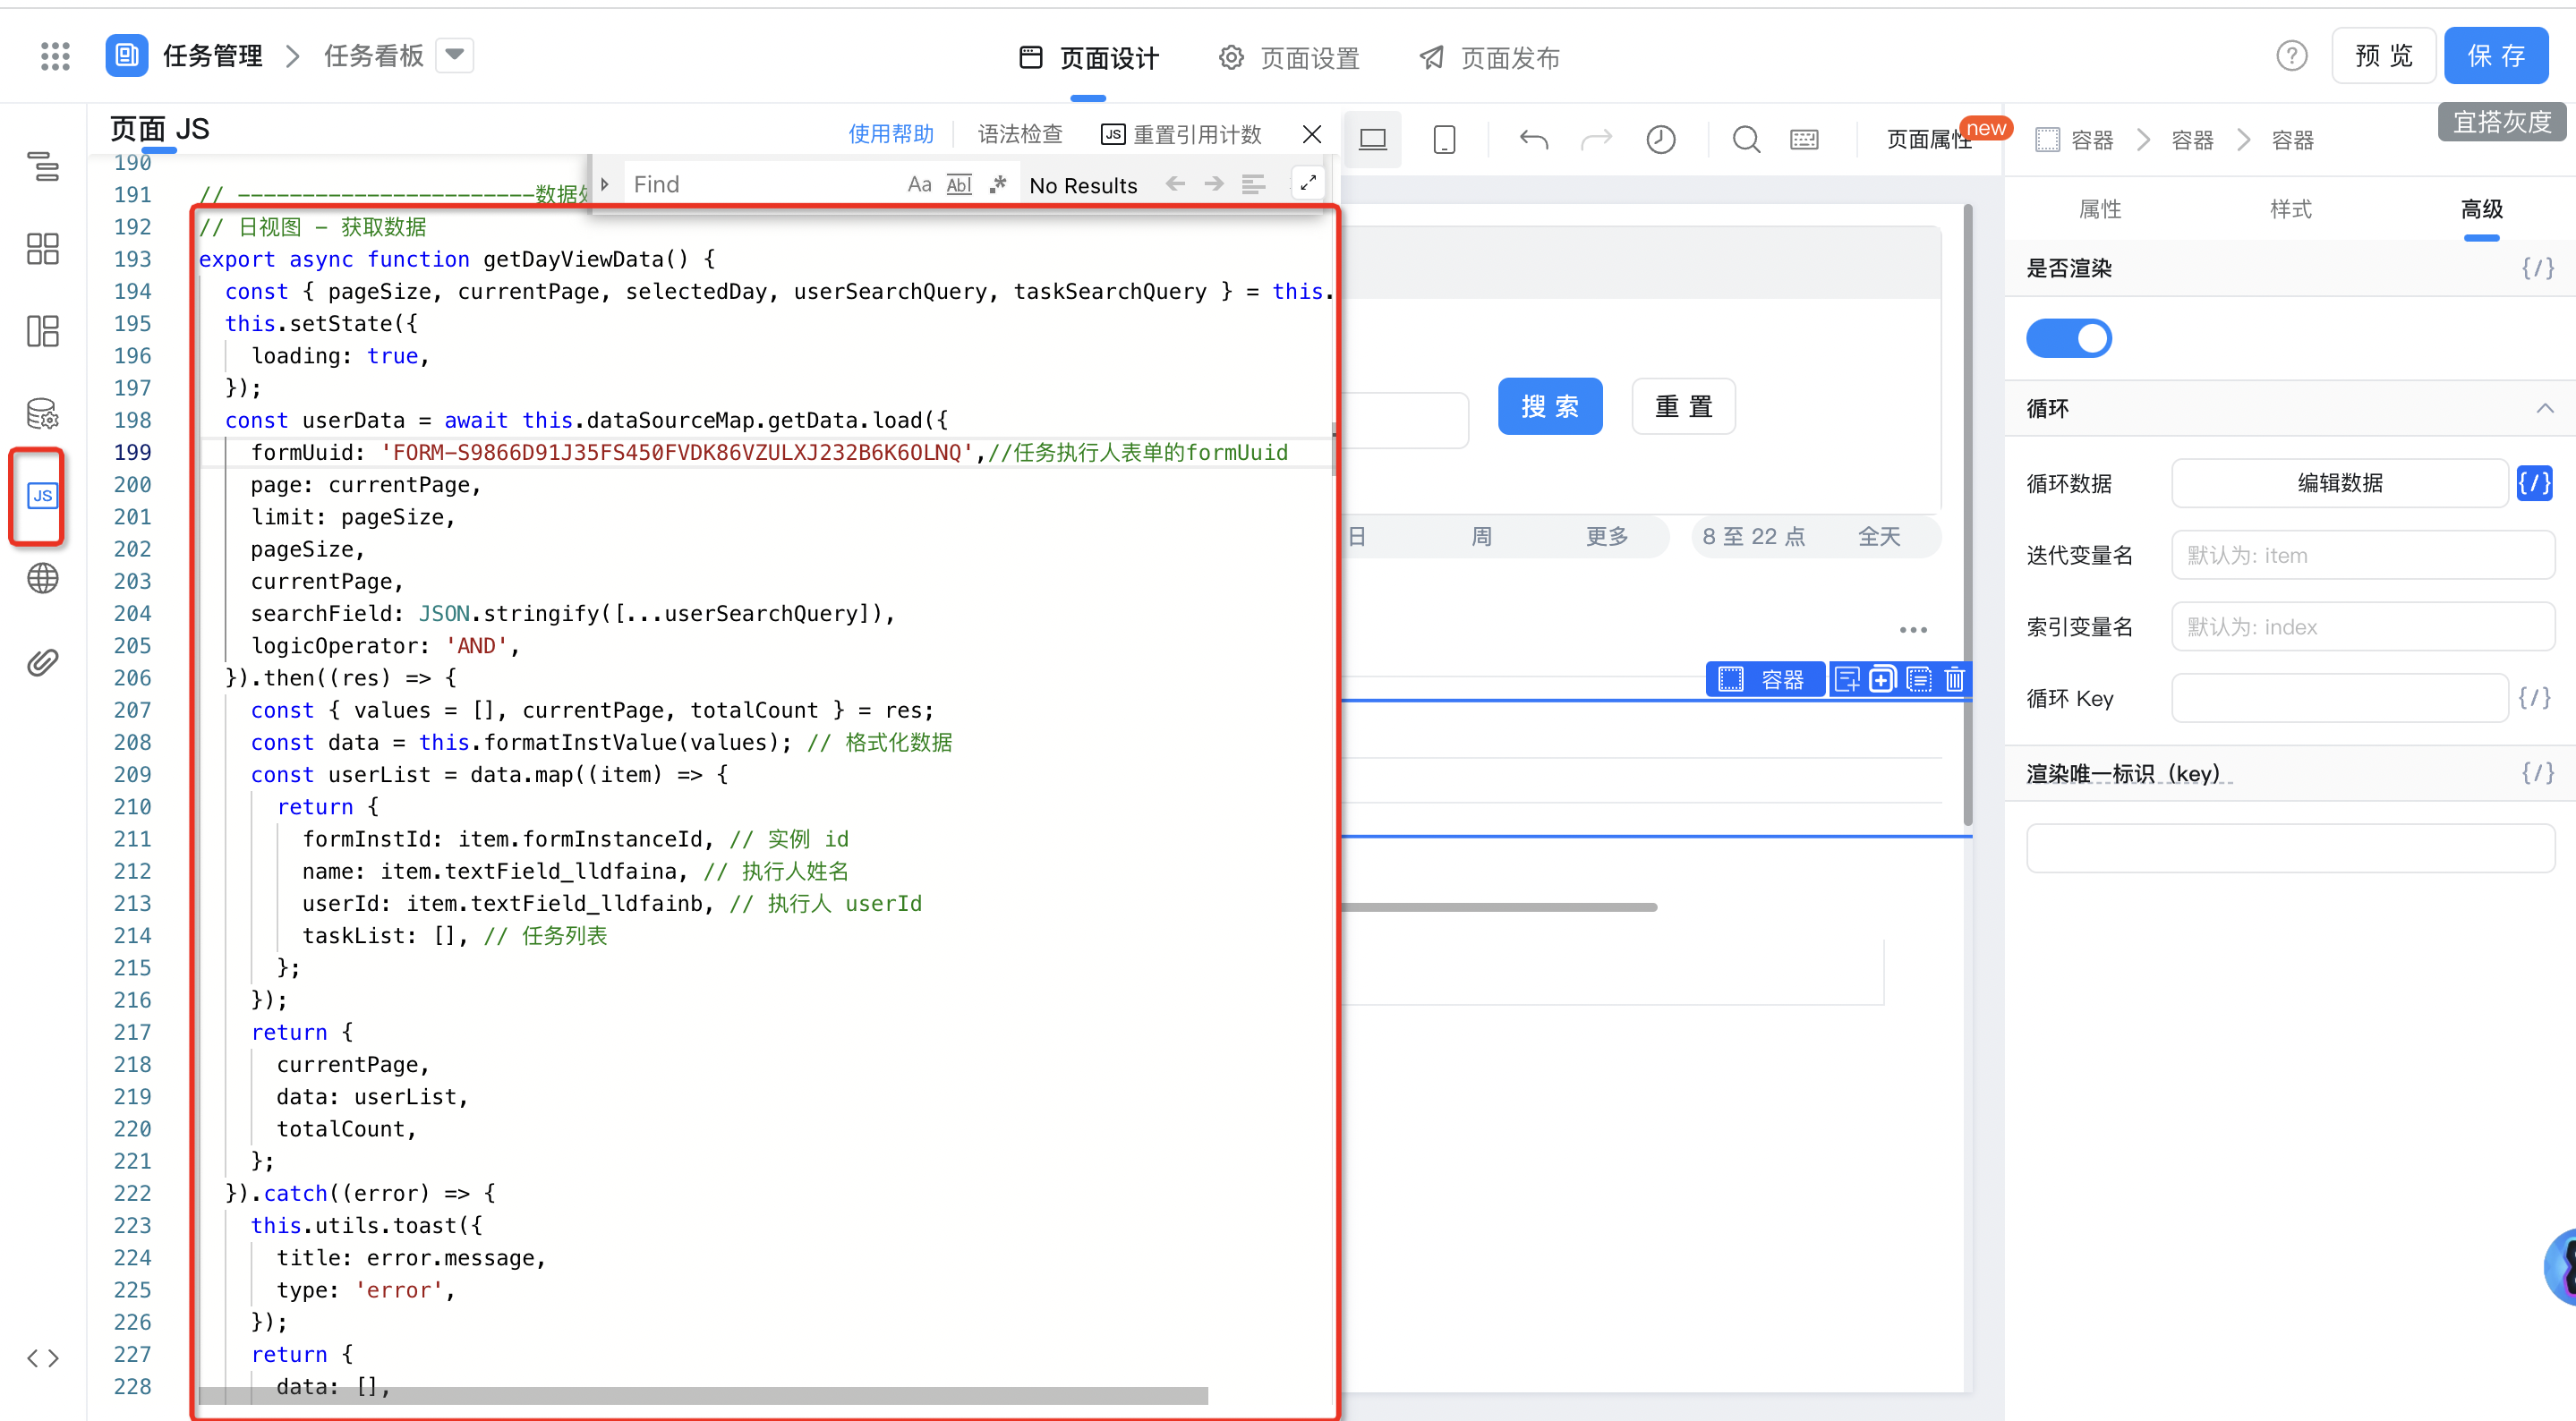
Task: Click the 重置 button on canvas
Action: pyautogui.click(x=1683, y=406)
